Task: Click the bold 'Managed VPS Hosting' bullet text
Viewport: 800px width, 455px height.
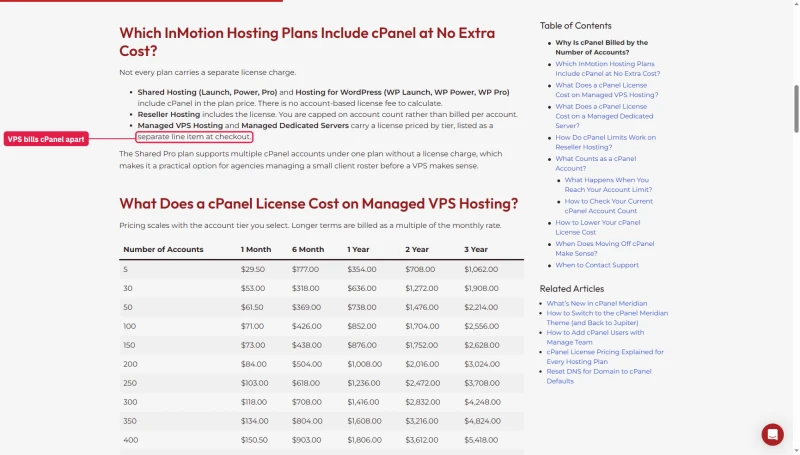Action: (x=180, y=125)
